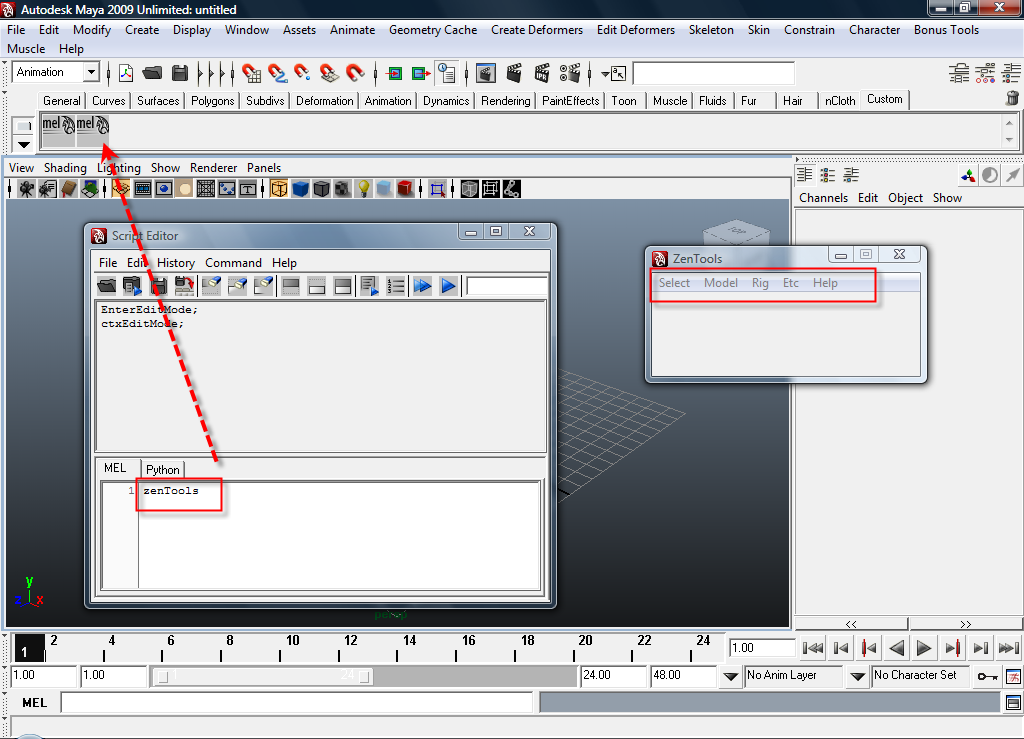Click the second mel shelf button
1024x739 pixels.
[93, 130]
